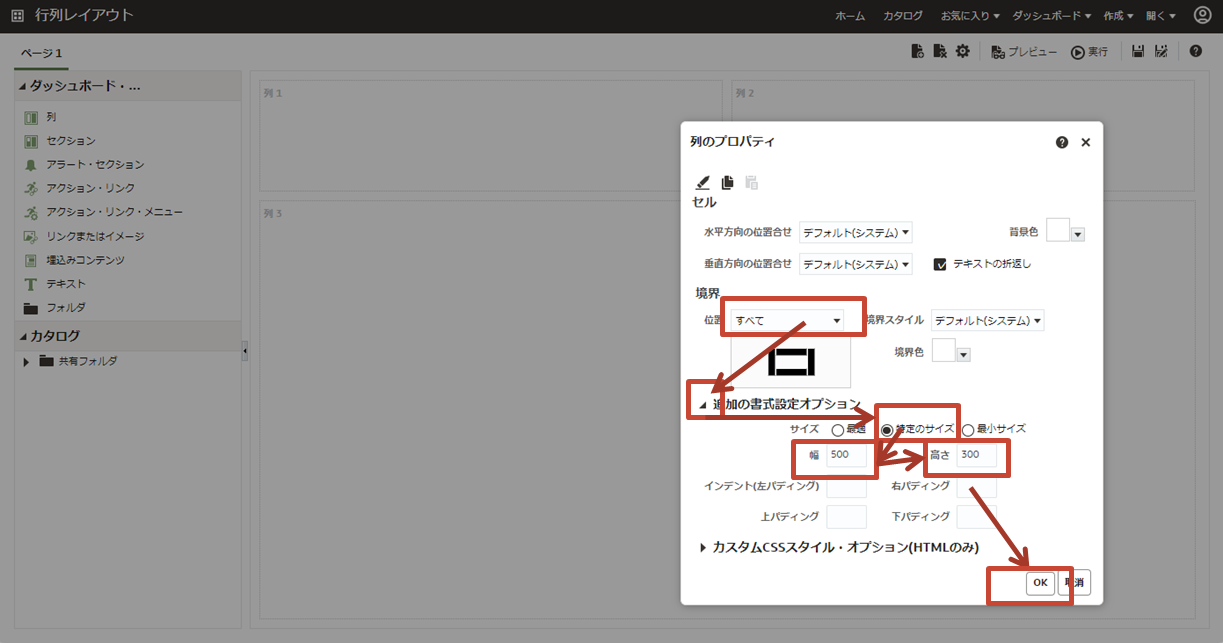1223x643 pixels.
Task: Open the 背景色 dropdown arrow
Action: (1078, 235)
